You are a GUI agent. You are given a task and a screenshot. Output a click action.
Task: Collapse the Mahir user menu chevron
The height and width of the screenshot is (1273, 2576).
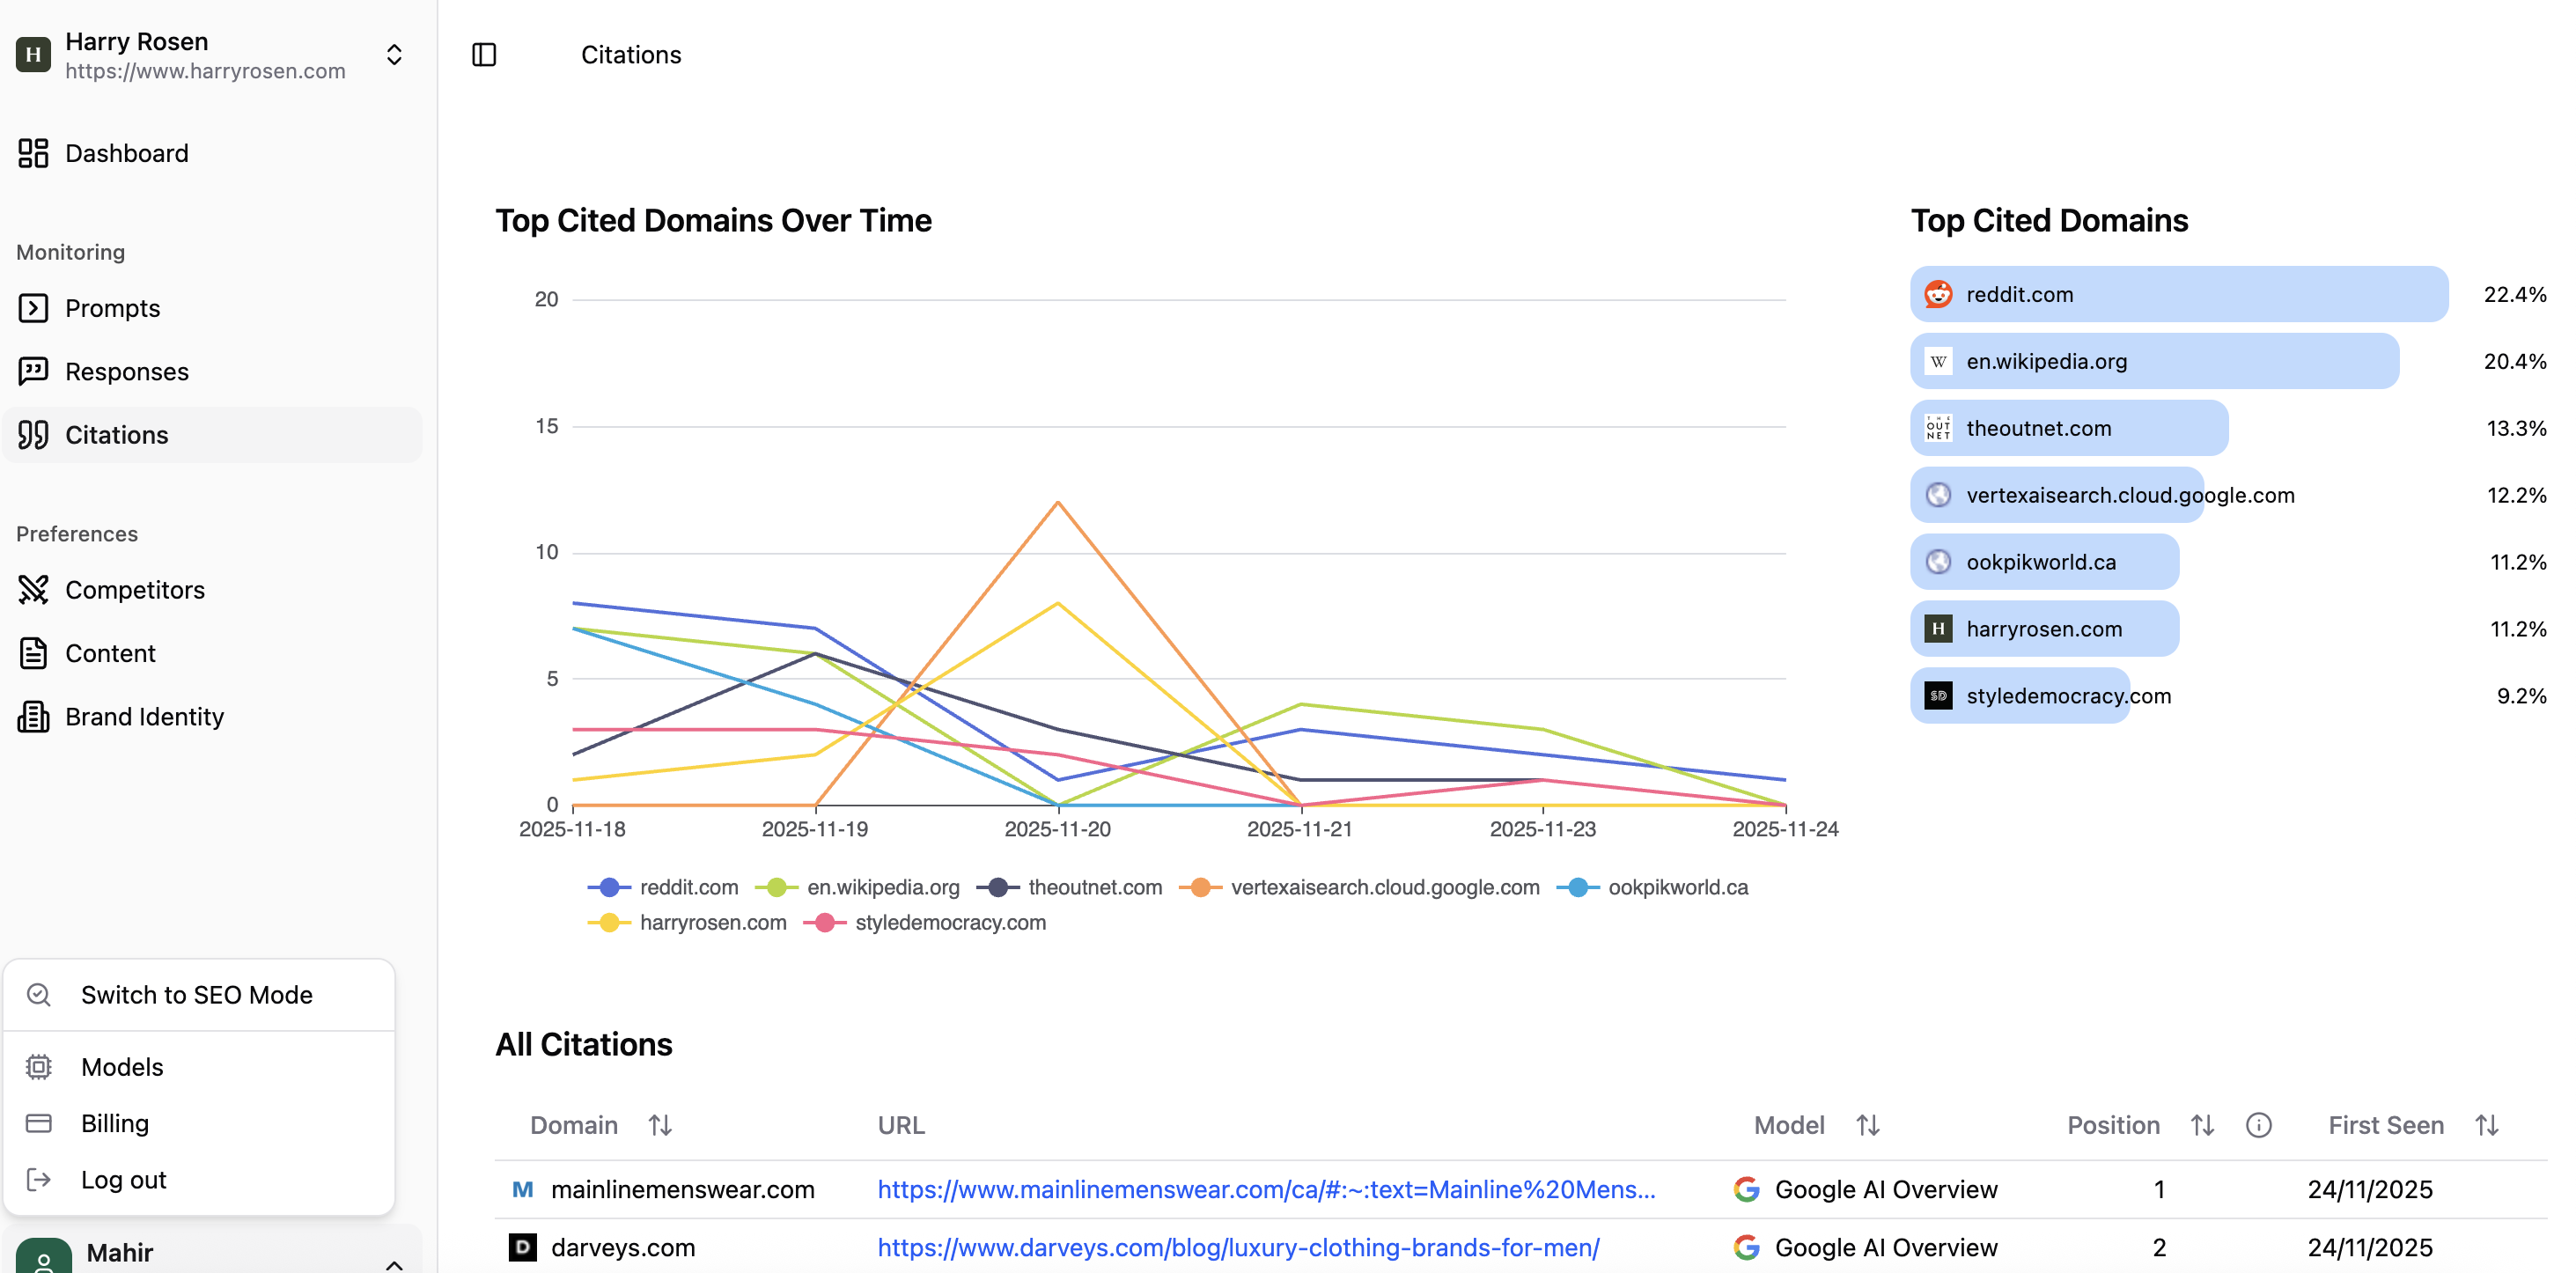394,1264
